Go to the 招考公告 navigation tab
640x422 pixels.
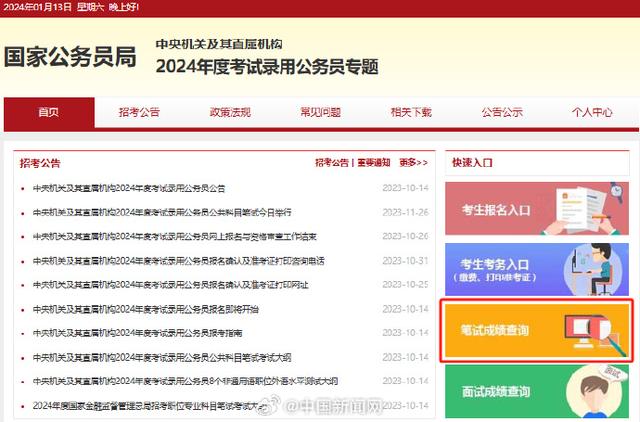point(139,112)
